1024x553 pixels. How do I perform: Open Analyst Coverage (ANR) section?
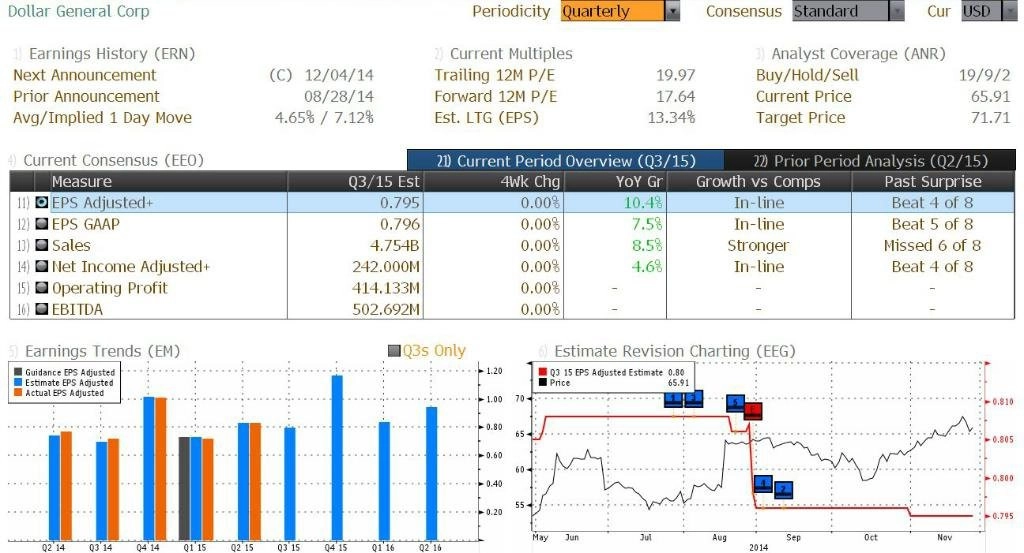click(x=858, y=54)
